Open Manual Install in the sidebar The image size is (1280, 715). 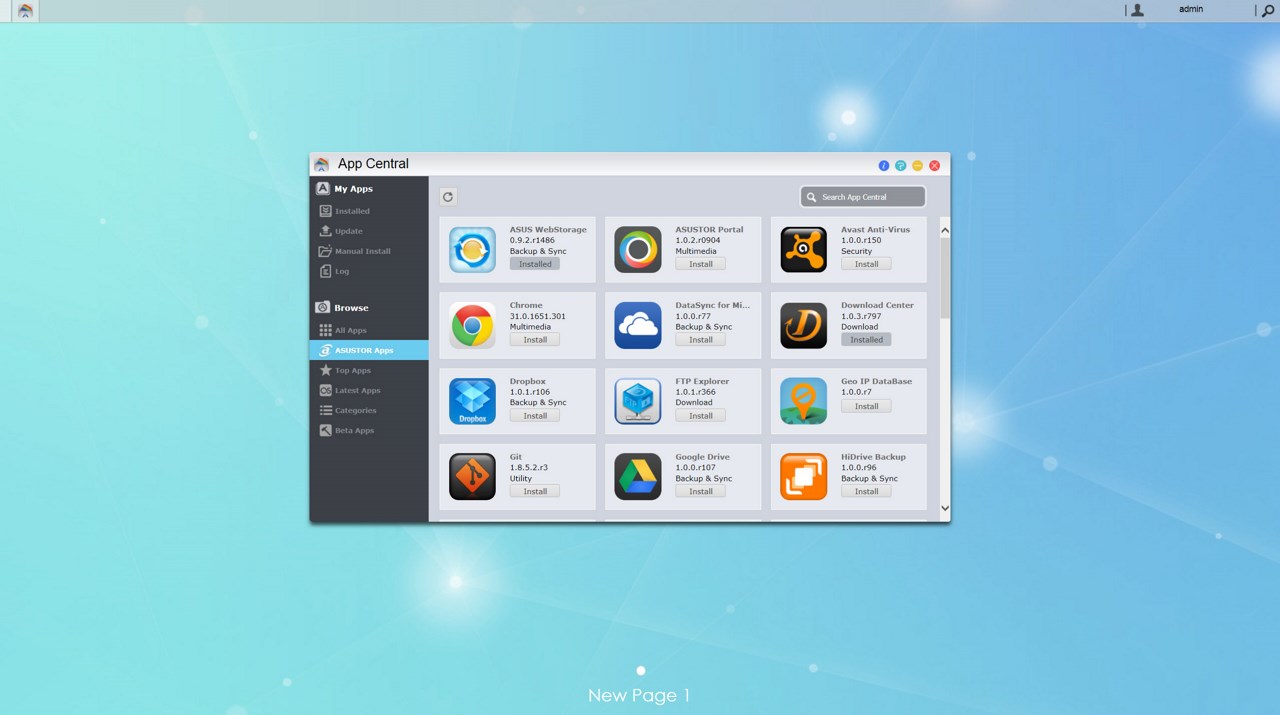point(363,251)
